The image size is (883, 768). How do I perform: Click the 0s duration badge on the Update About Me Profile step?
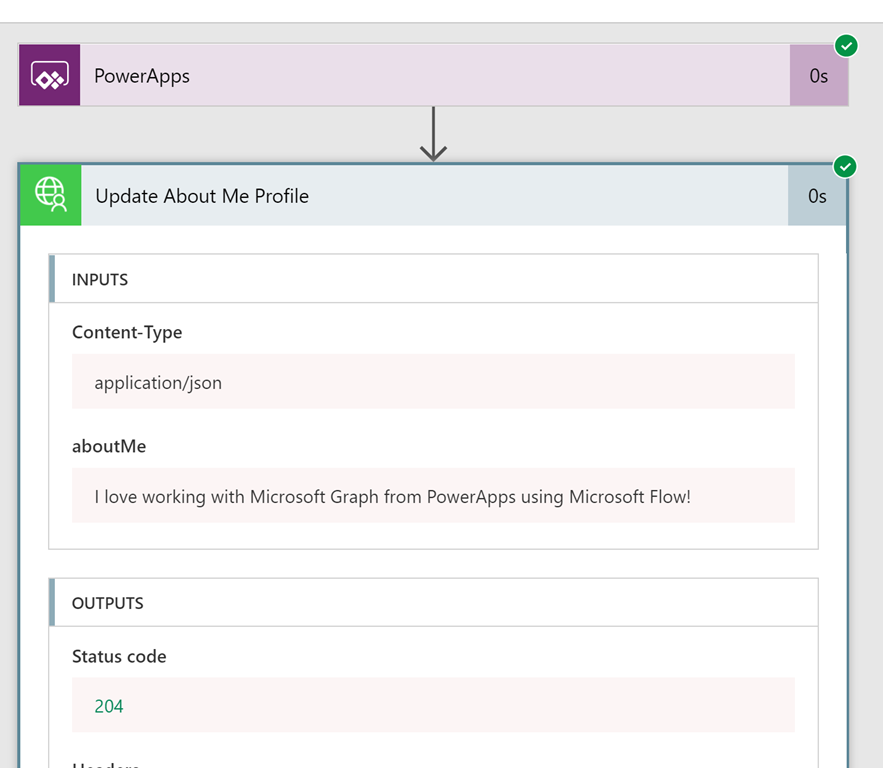pyautogui.click(x=817, y=195)
